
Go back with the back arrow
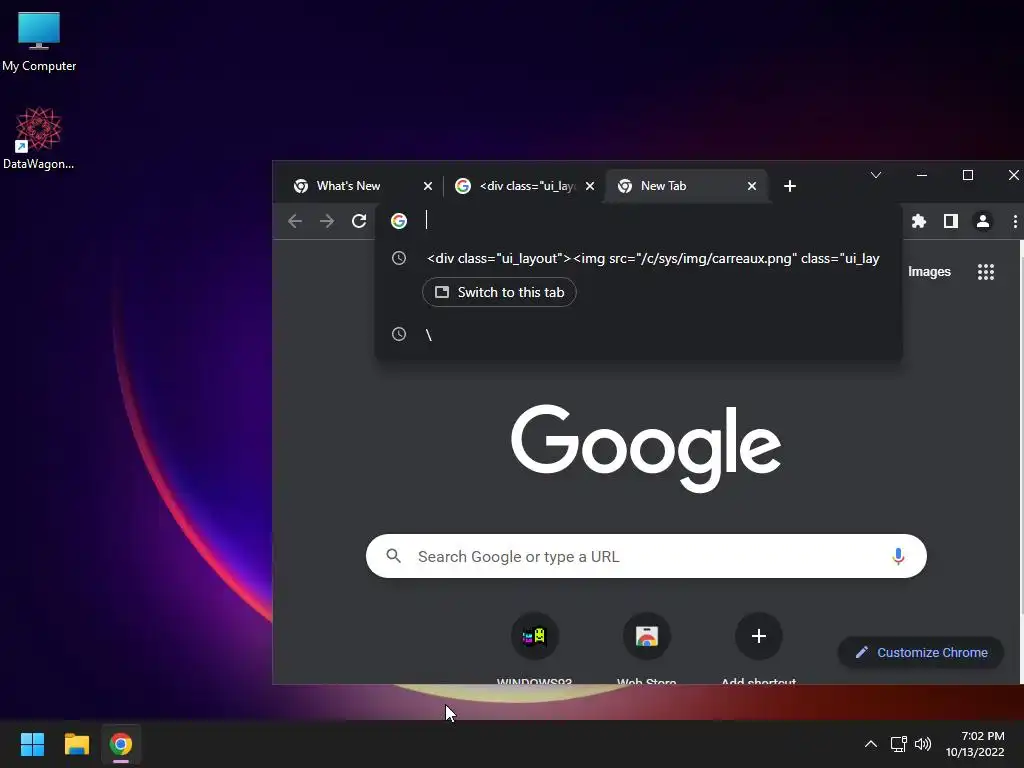(295, 221)
